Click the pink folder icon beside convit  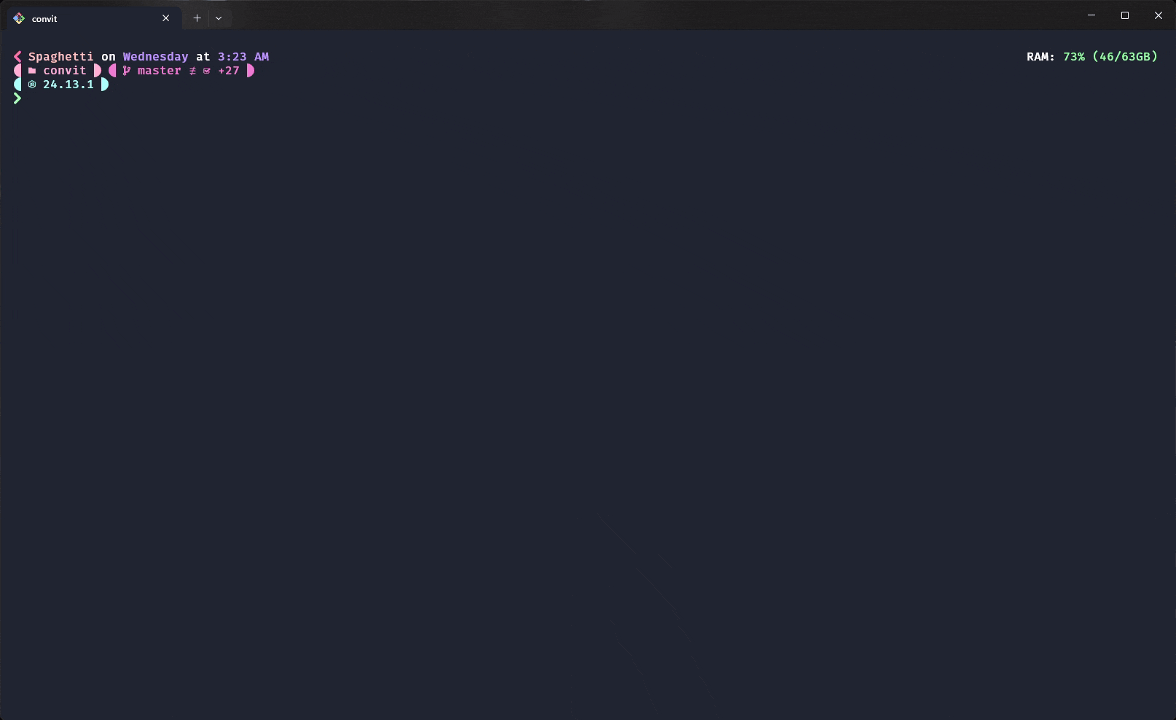[x=32, y=70]
